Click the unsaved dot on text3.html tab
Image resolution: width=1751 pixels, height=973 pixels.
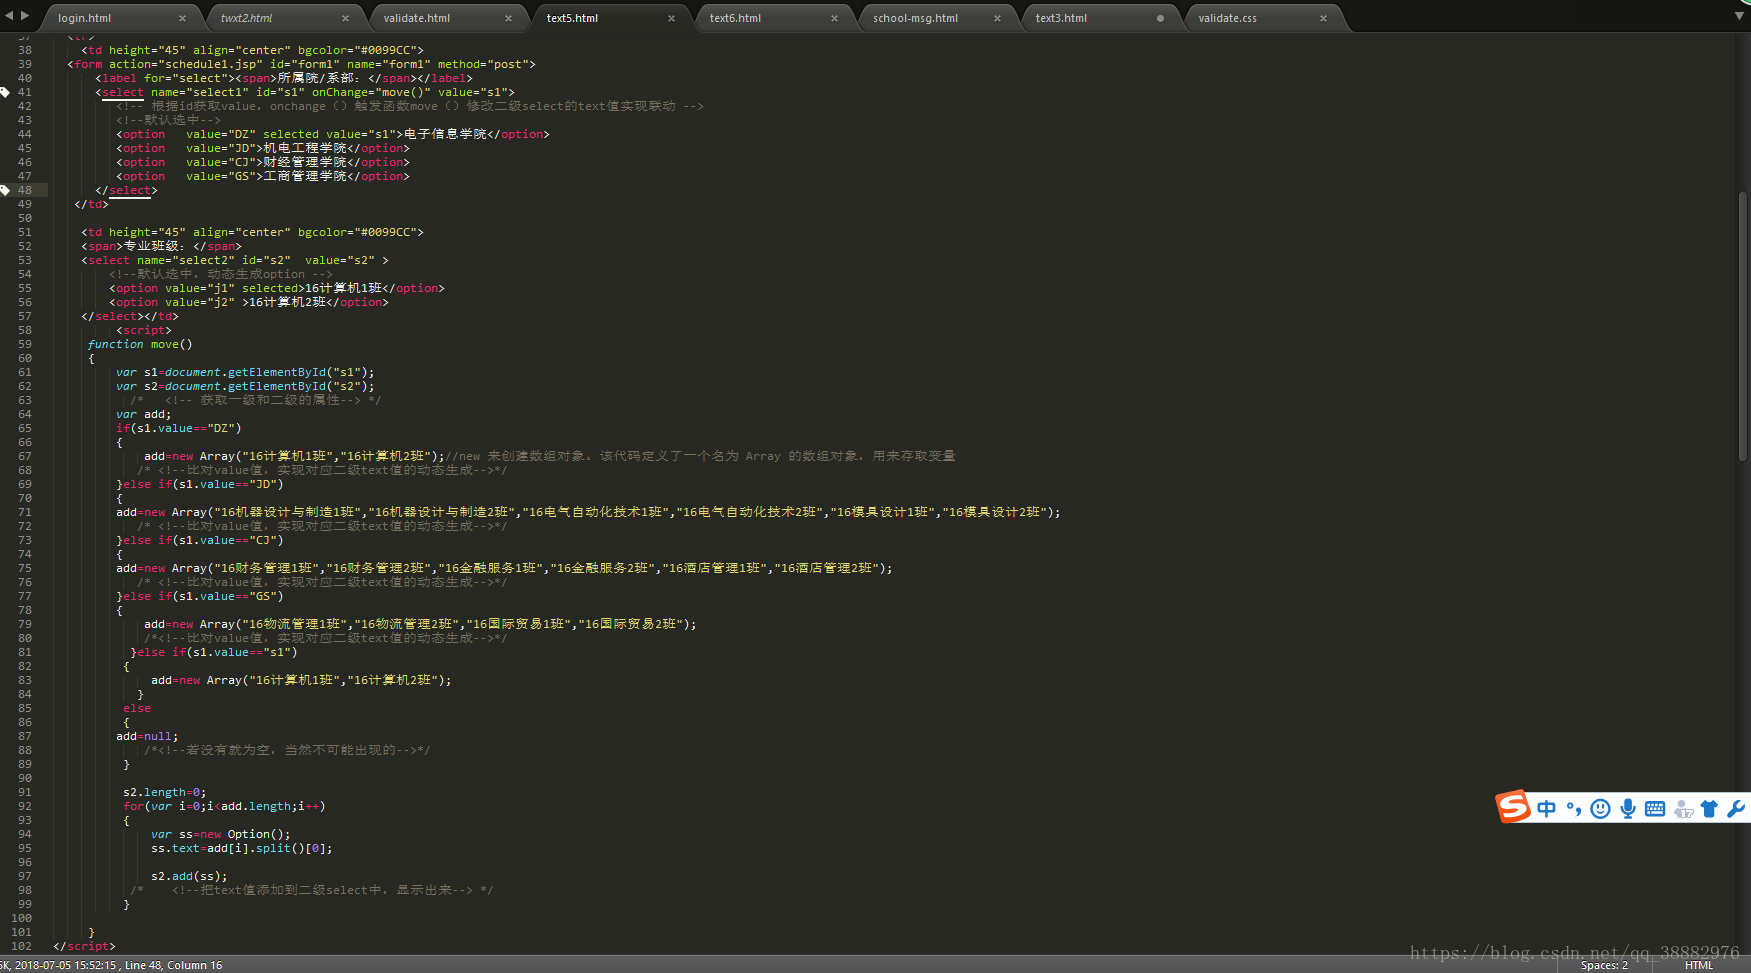[x=1160, y=18]
